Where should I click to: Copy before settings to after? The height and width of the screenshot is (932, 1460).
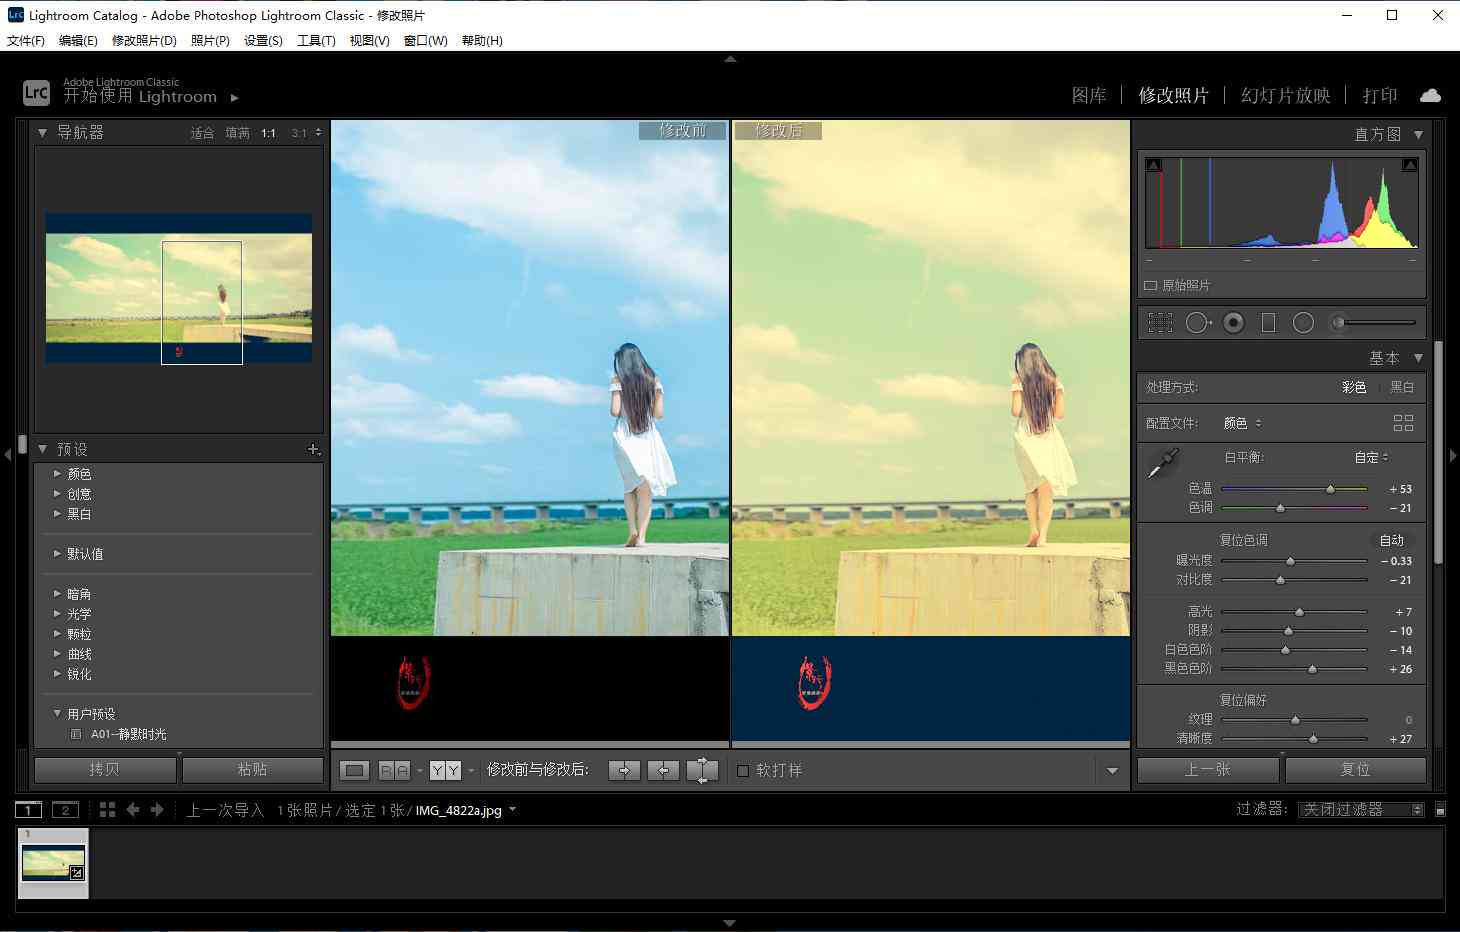click(x=624, y=770)
